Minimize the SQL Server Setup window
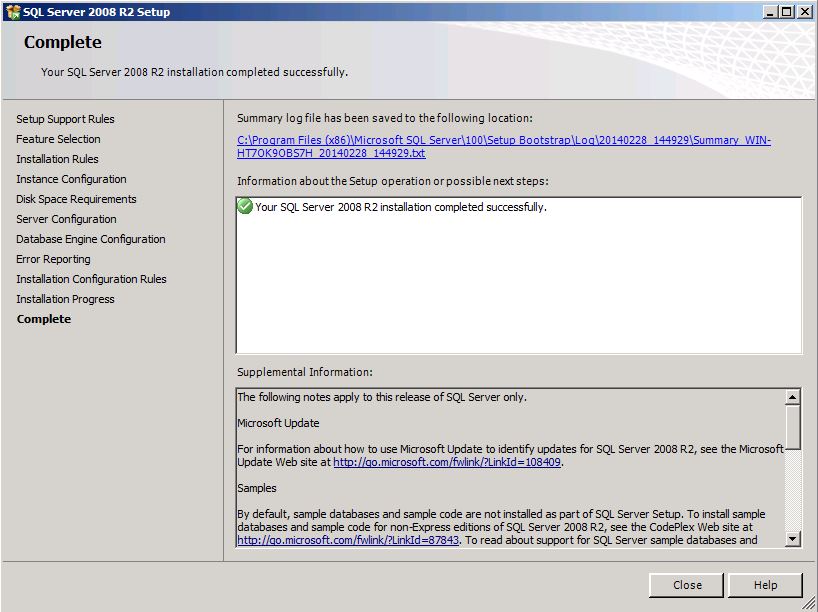This screenshot has height=612, width=818. pos(770,12)
